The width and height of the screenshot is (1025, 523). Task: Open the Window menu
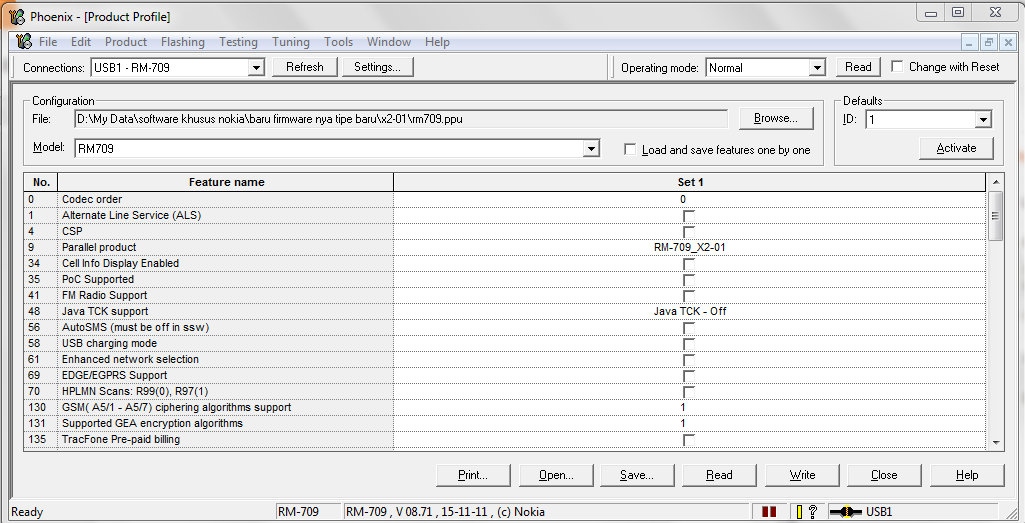click(389, 42)
